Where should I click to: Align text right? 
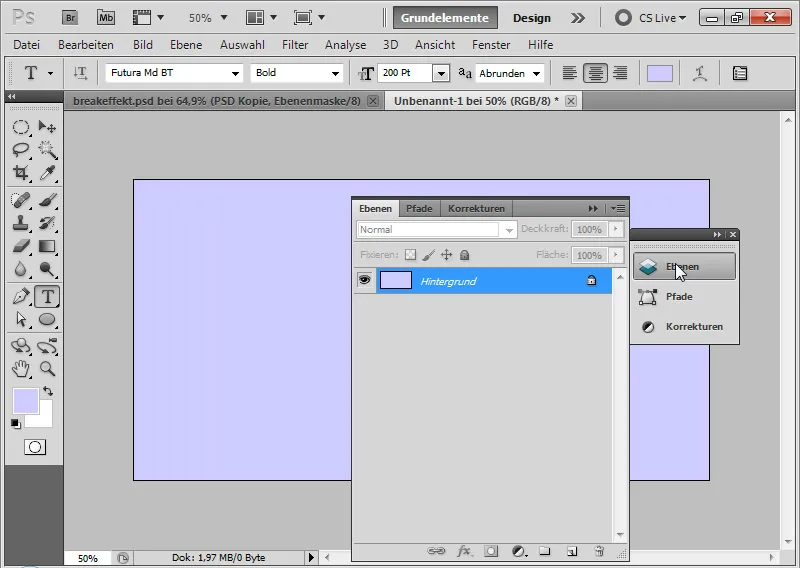click(x=620, y=73)
